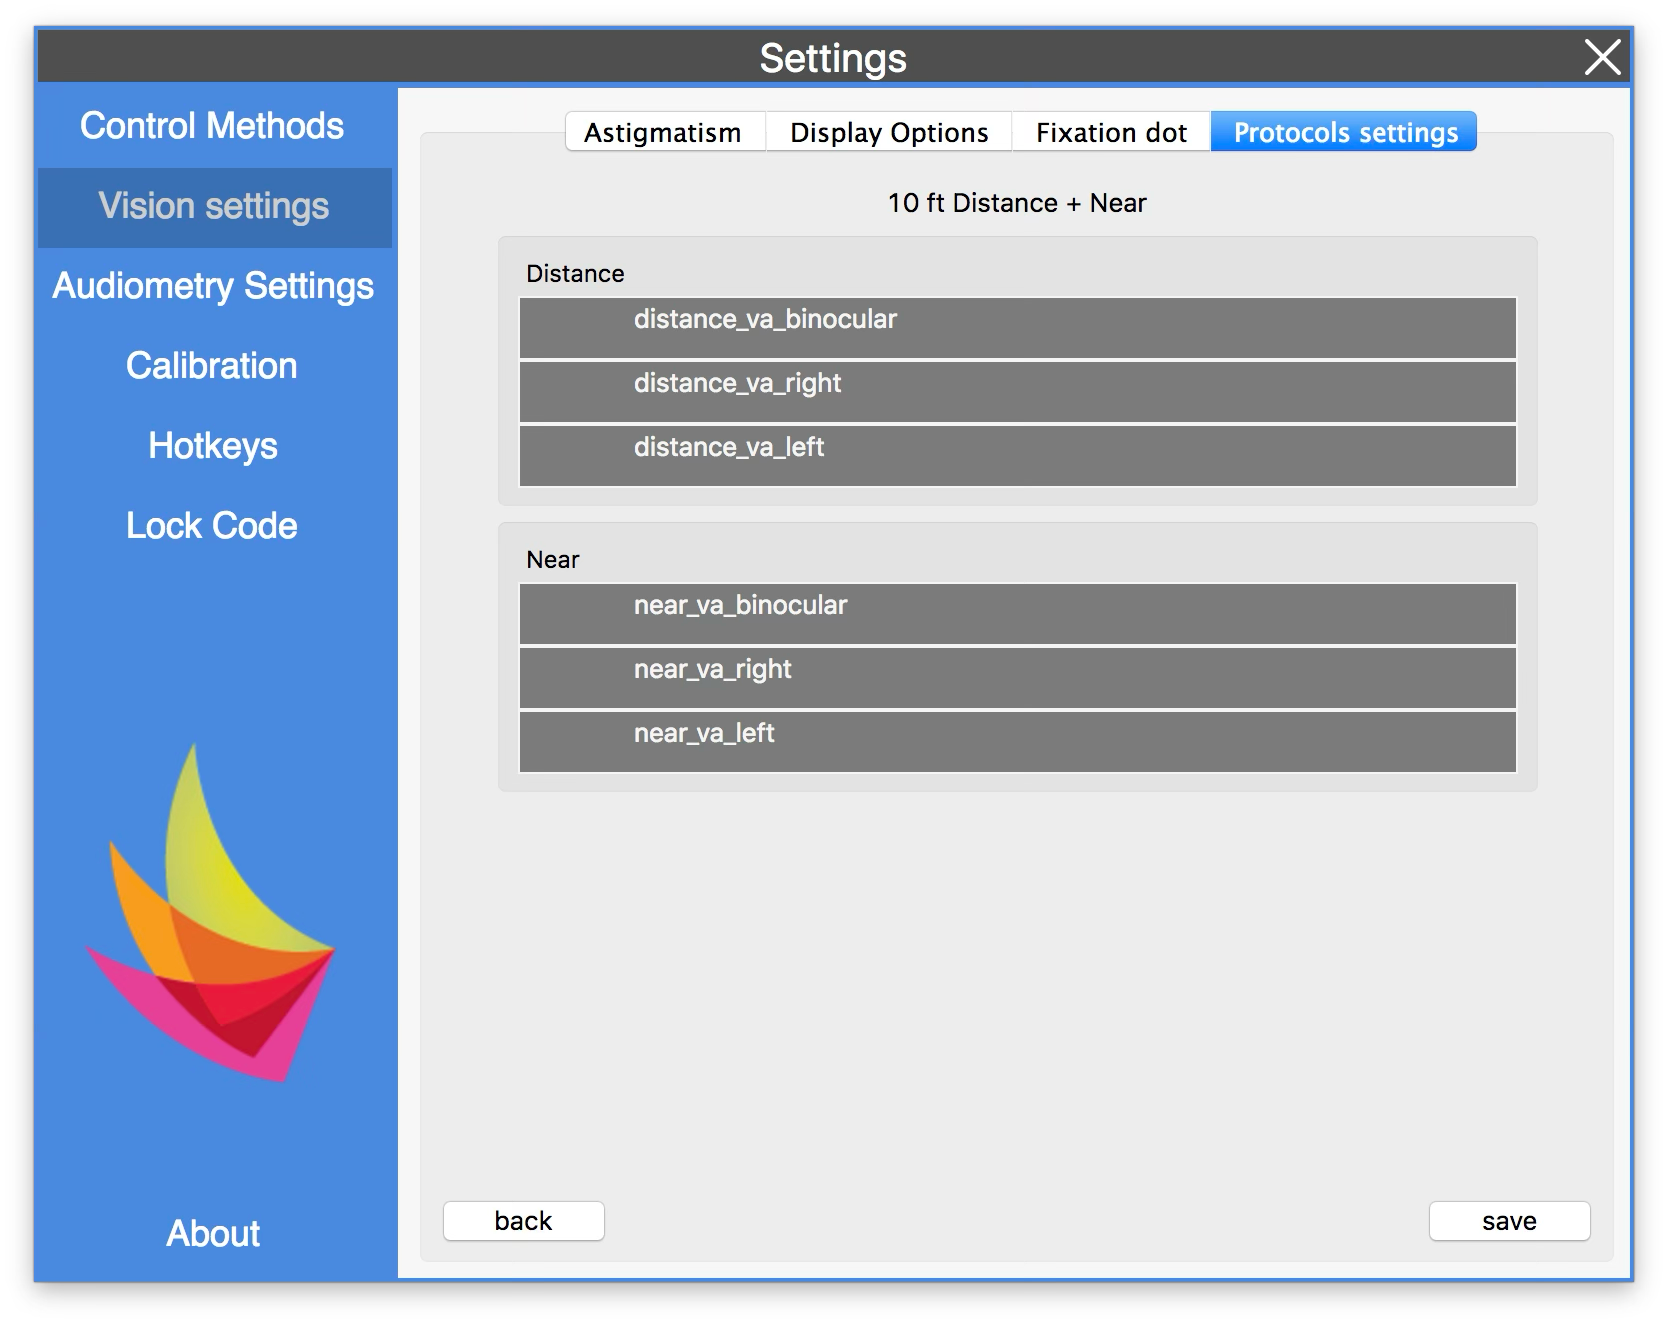Select the distance_va_binocular row
The image size is (1668, 1324).
pyautogui.click(x=1017, y=328)
